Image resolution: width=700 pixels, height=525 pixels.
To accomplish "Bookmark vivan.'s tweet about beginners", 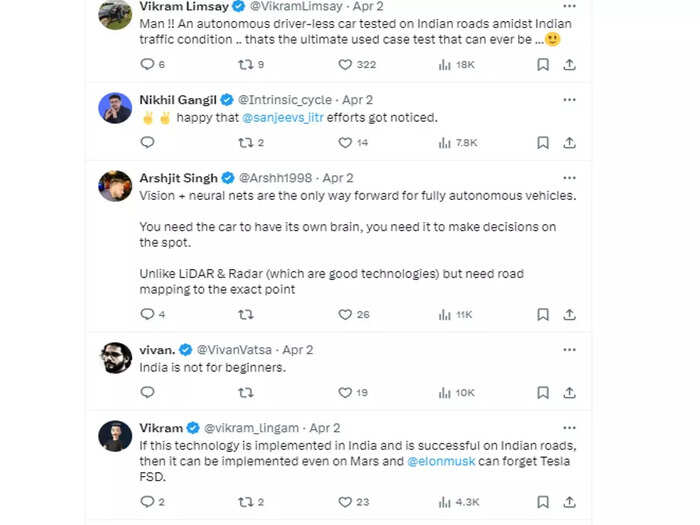I will click(x=543, y=392).
